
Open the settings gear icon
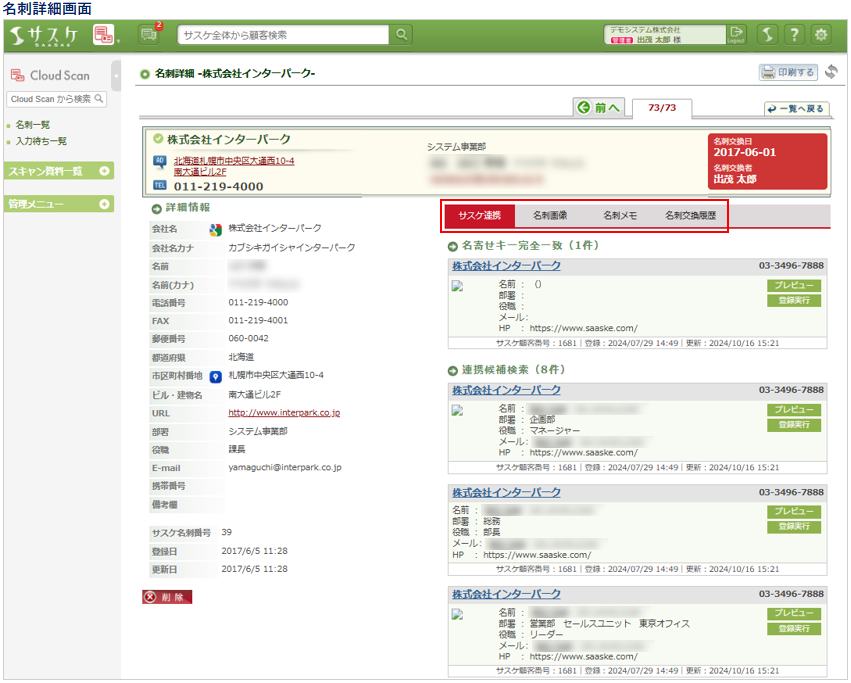(821, 35)
